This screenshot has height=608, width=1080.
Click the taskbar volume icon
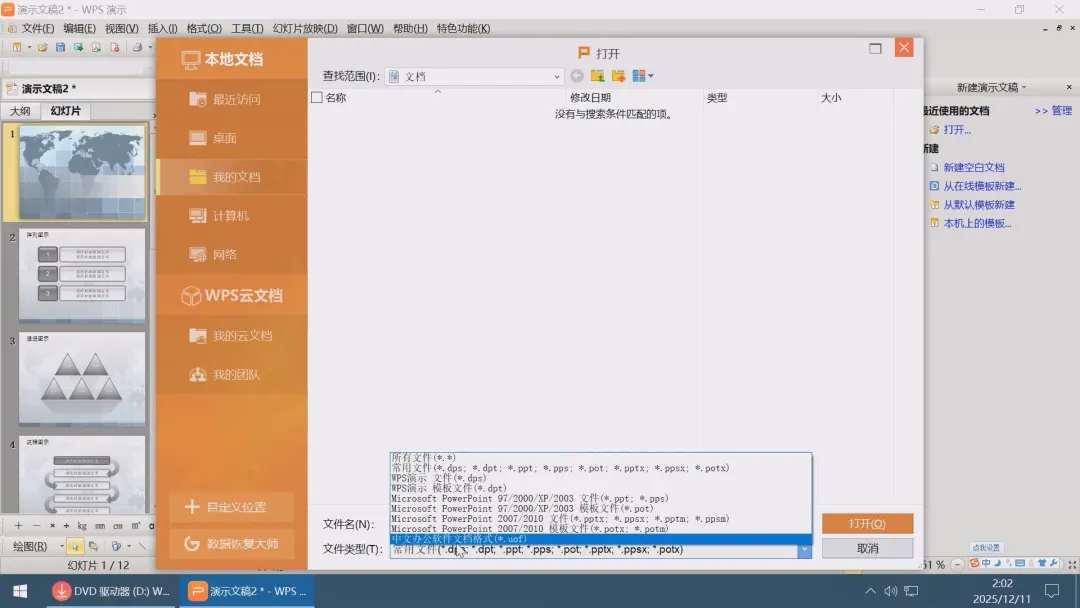tap(891, 591)
